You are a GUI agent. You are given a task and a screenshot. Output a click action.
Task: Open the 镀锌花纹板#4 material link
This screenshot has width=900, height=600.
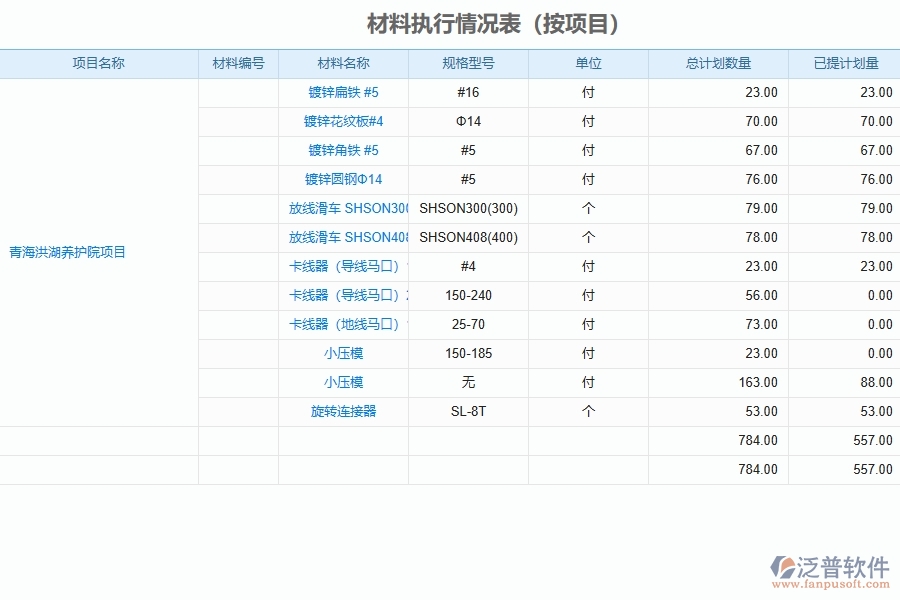[343, 121]
